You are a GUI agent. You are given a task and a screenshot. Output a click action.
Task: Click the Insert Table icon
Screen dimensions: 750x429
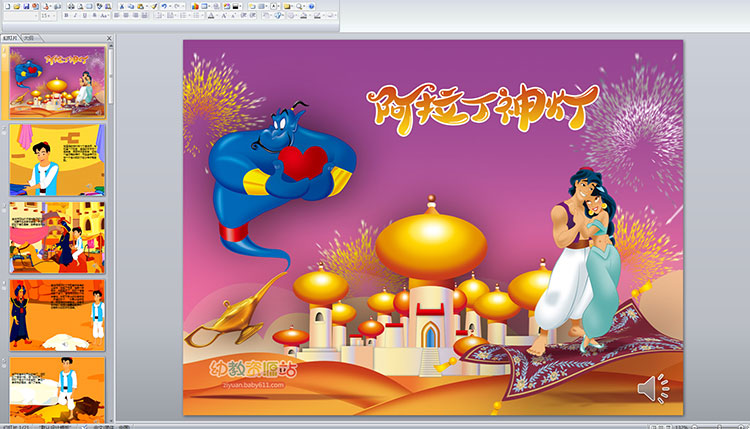pyautogui.click(x=204, y=6)
